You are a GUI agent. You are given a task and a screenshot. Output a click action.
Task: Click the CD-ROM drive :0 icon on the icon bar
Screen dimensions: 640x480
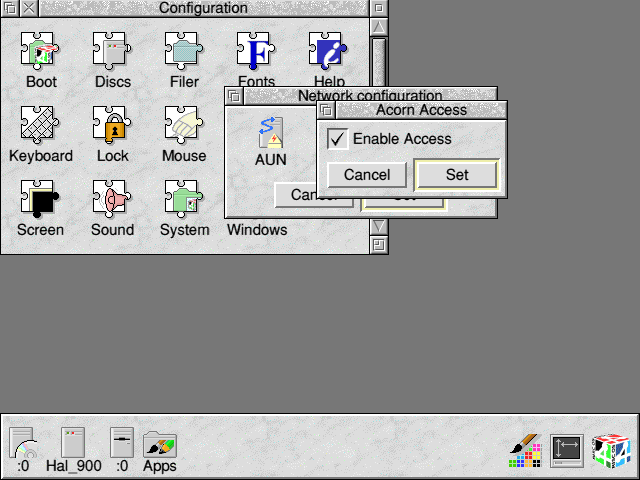[23, 443]
